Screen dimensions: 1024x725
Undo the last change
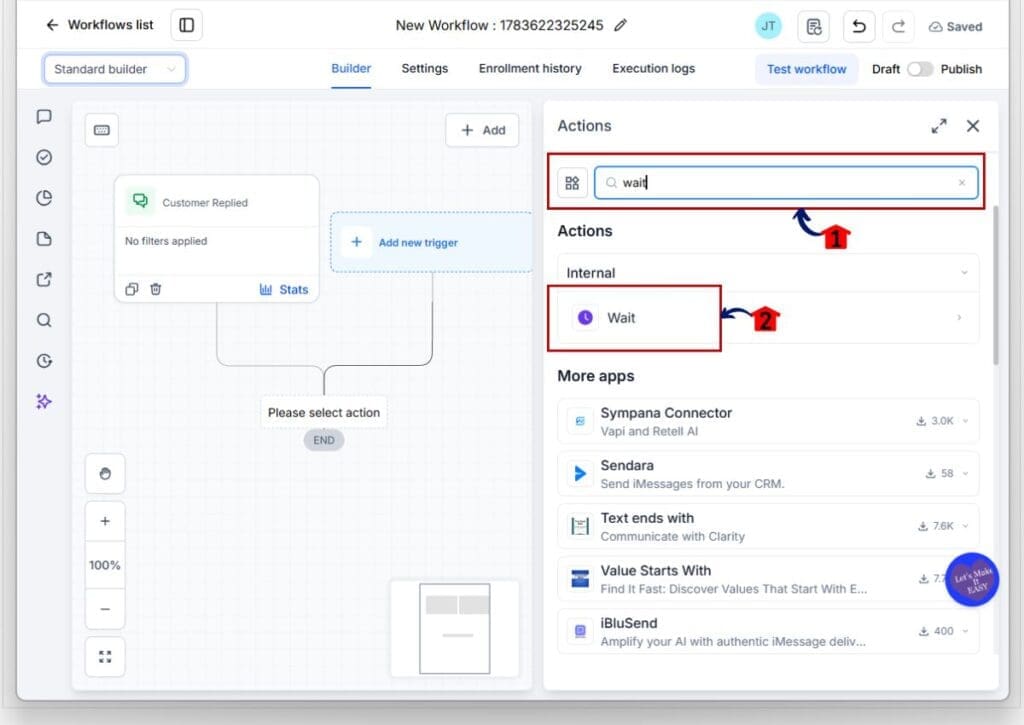pos(859,27)
